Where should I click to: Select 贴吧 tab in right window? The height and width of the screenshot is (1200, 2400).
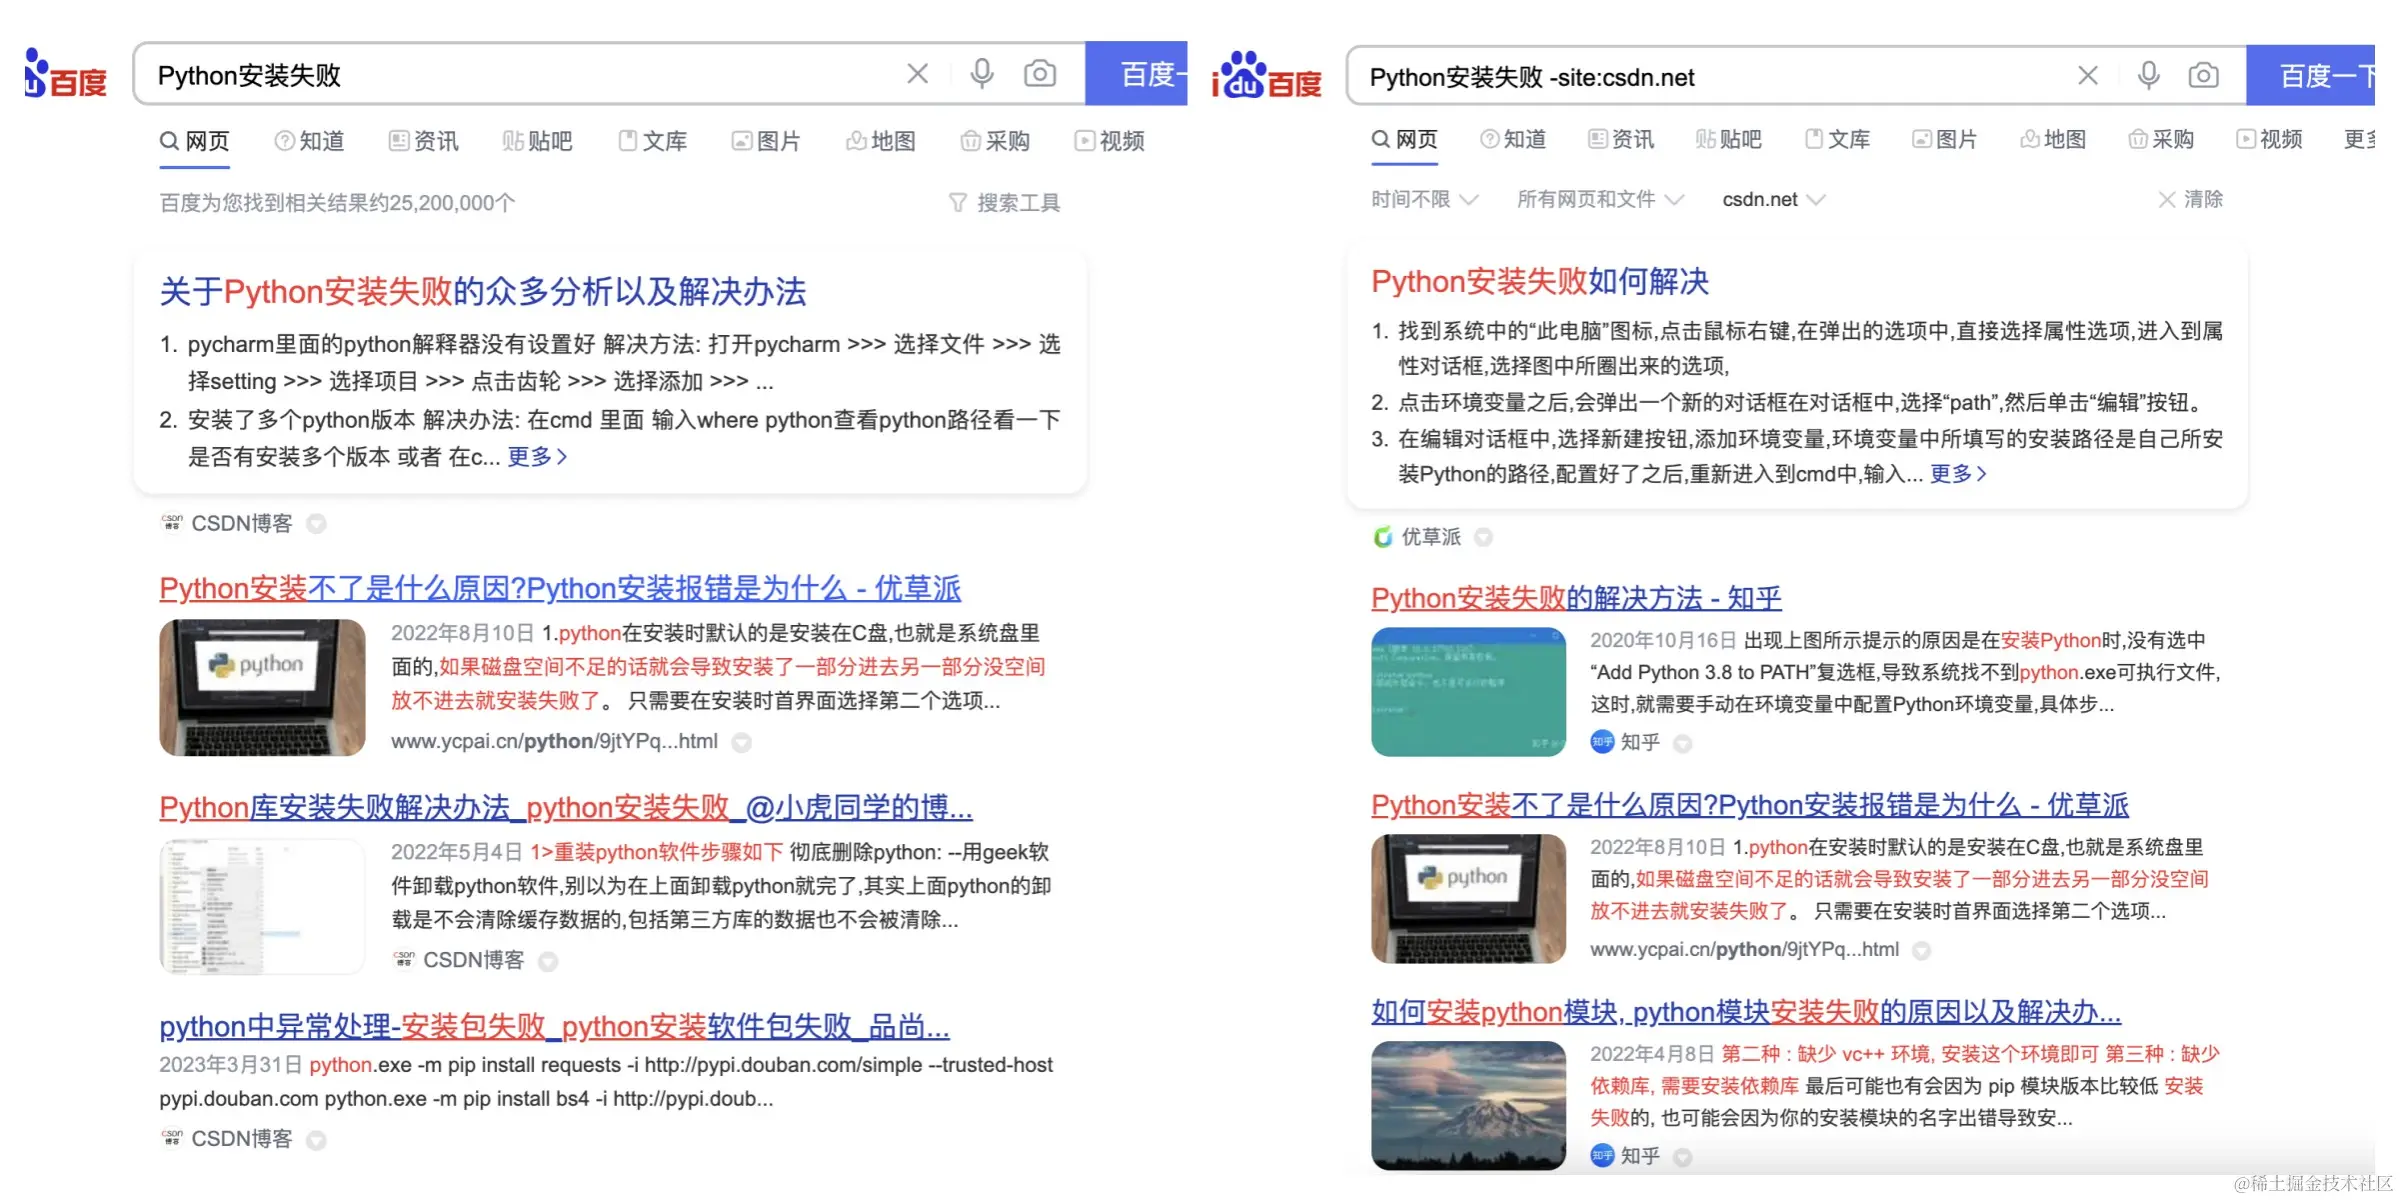(1729, 139)
